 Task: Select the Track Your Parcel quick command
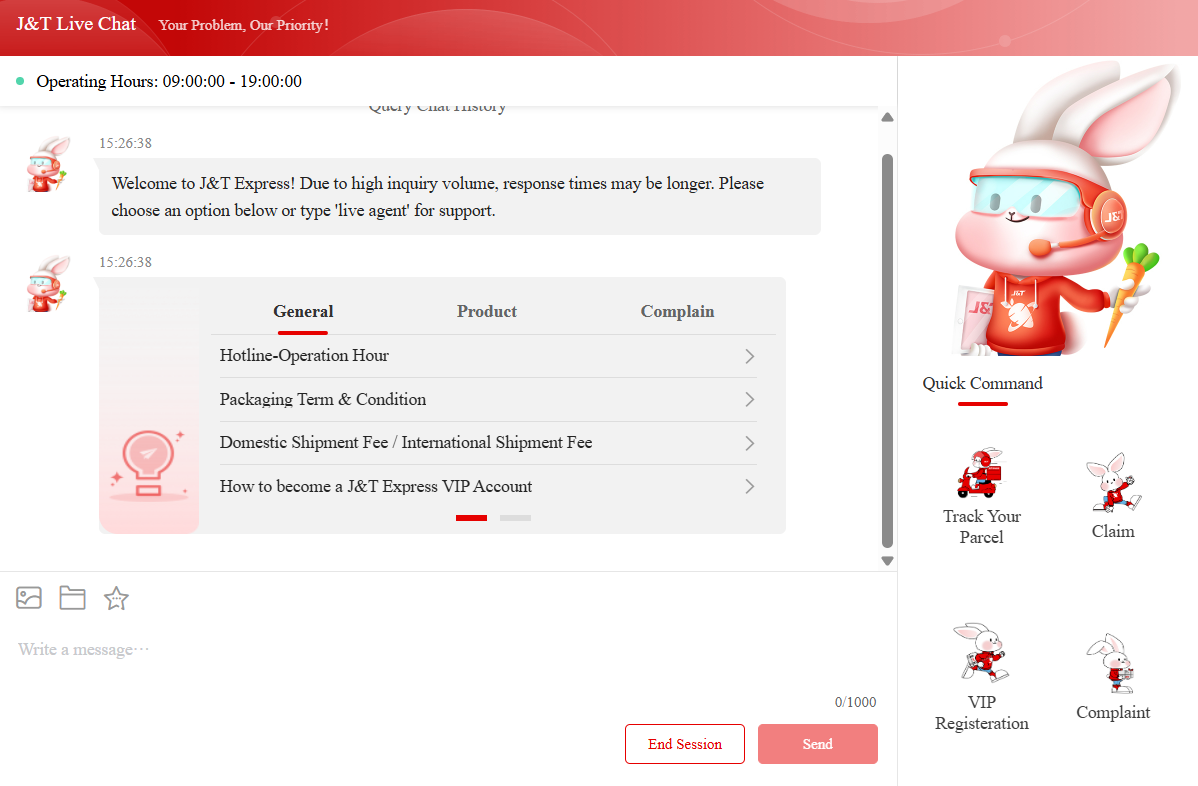(981, 496)
